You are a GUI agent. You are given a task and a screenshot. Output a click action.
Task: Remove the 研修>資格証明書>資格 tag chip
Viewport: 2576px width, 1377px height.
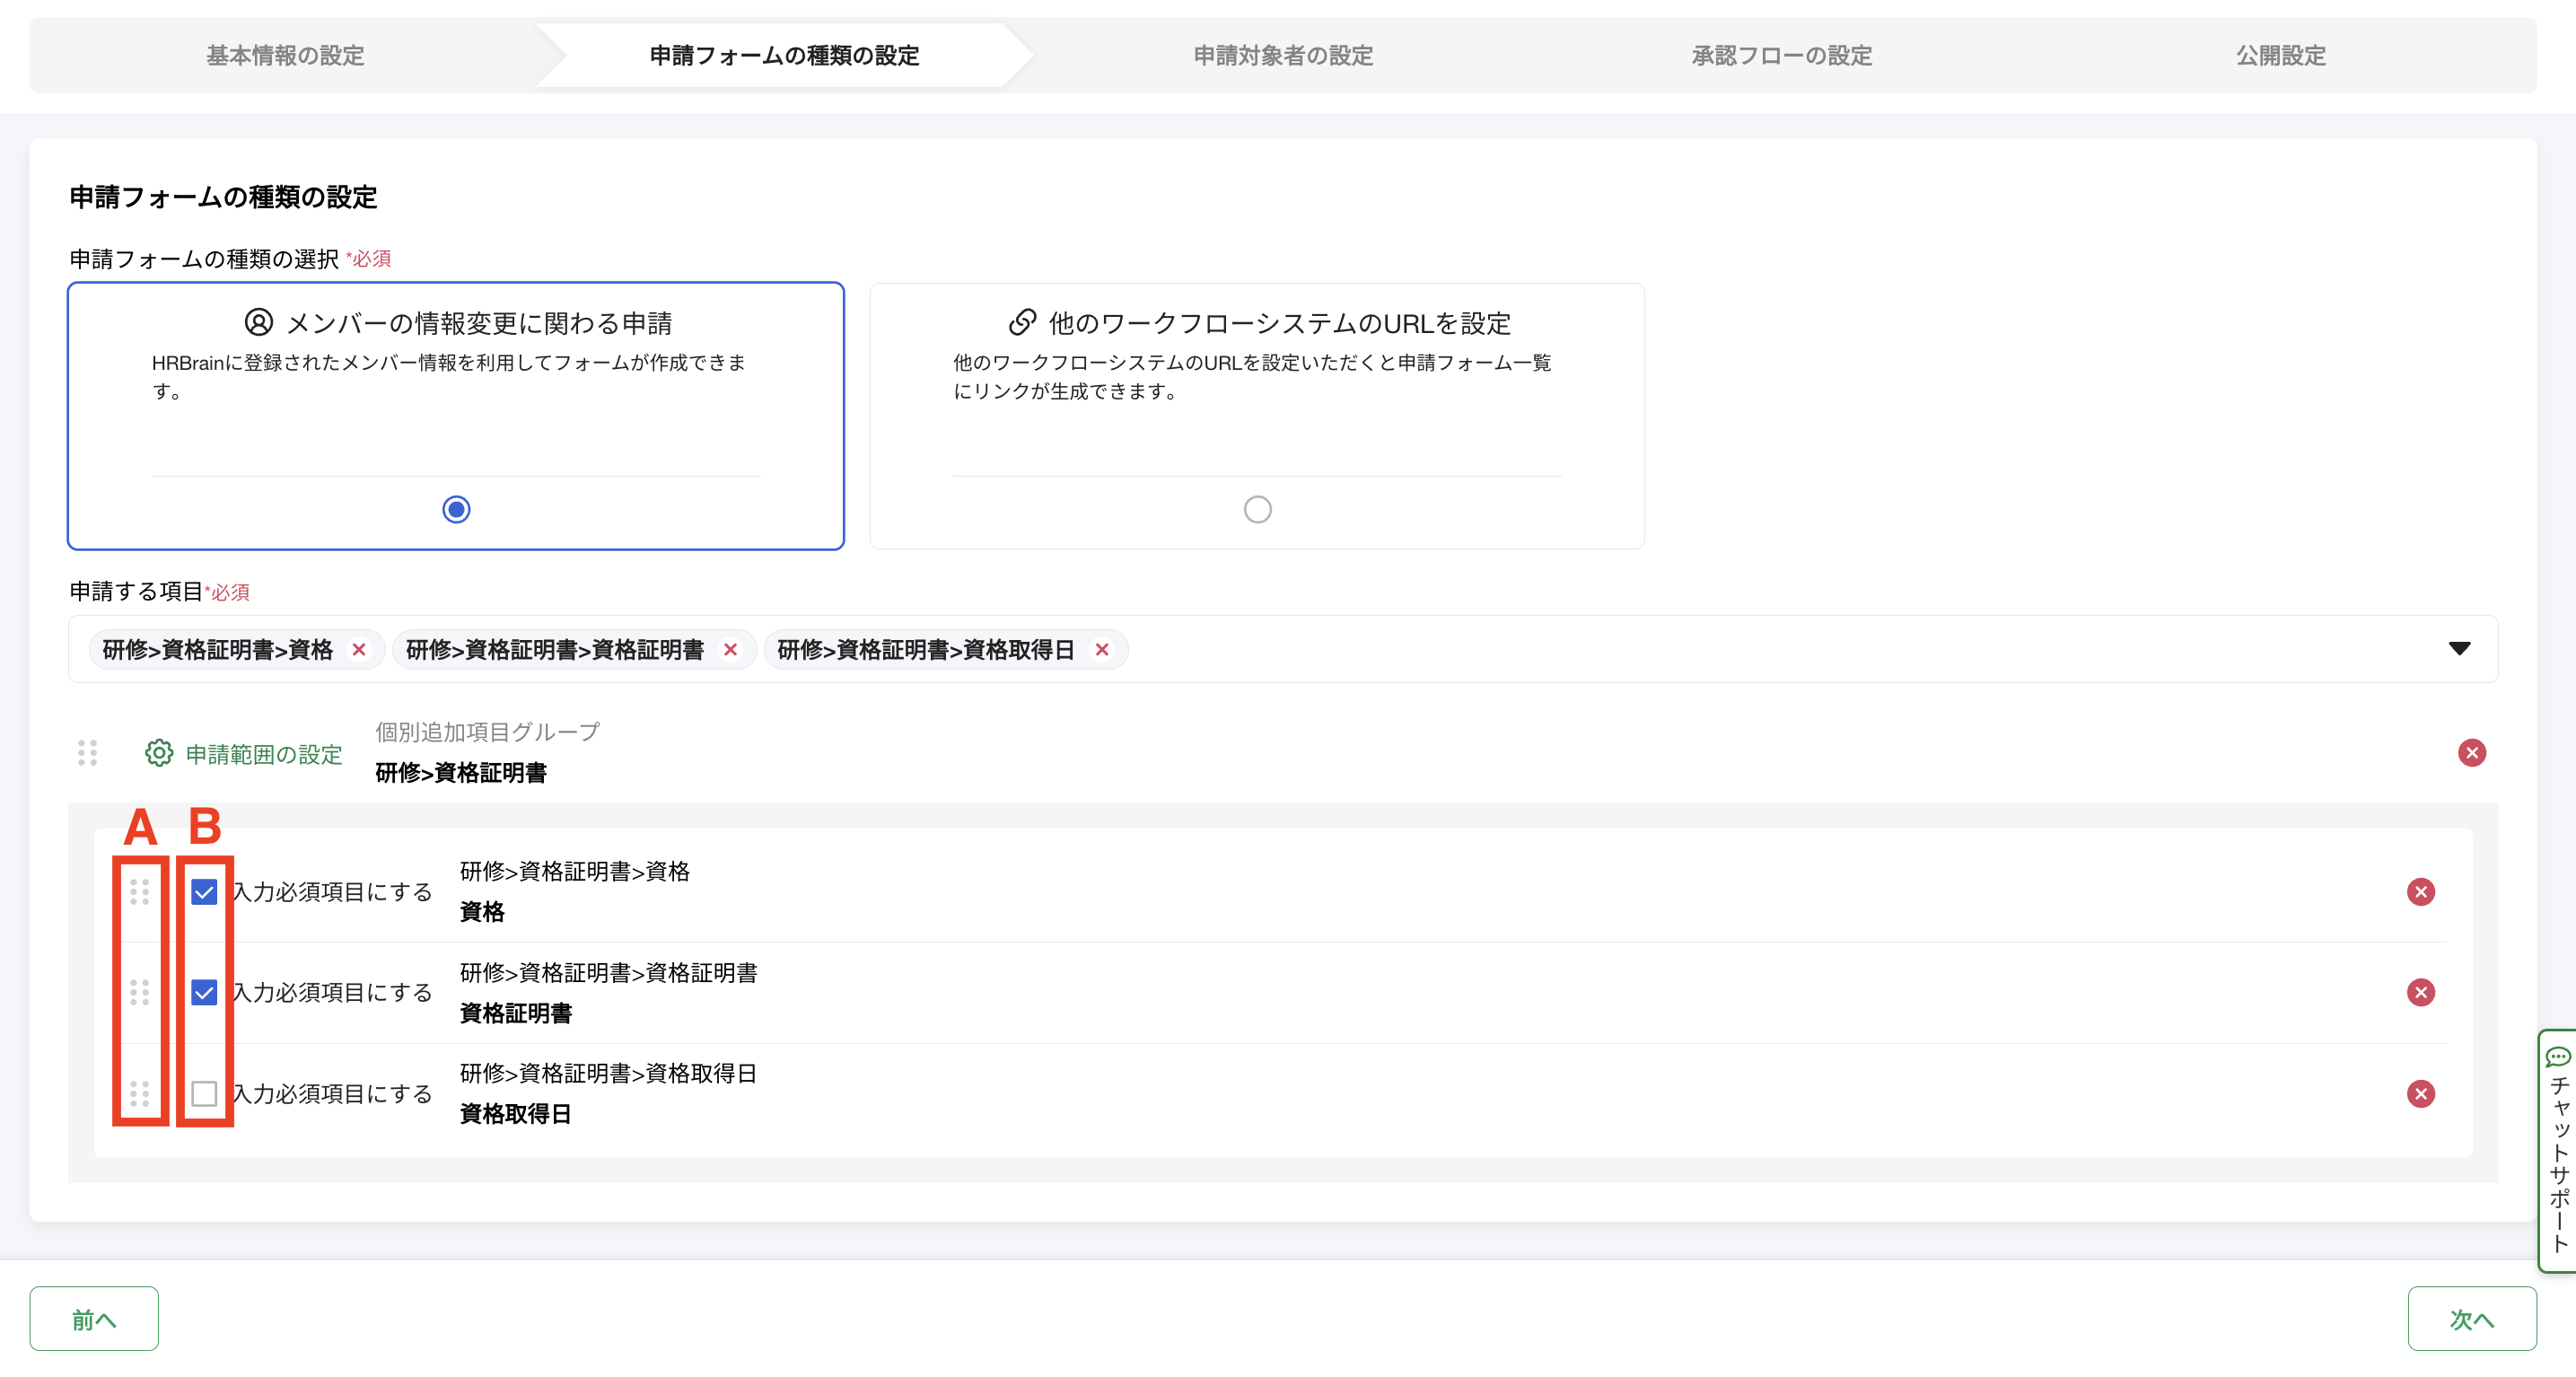[359, 650]
